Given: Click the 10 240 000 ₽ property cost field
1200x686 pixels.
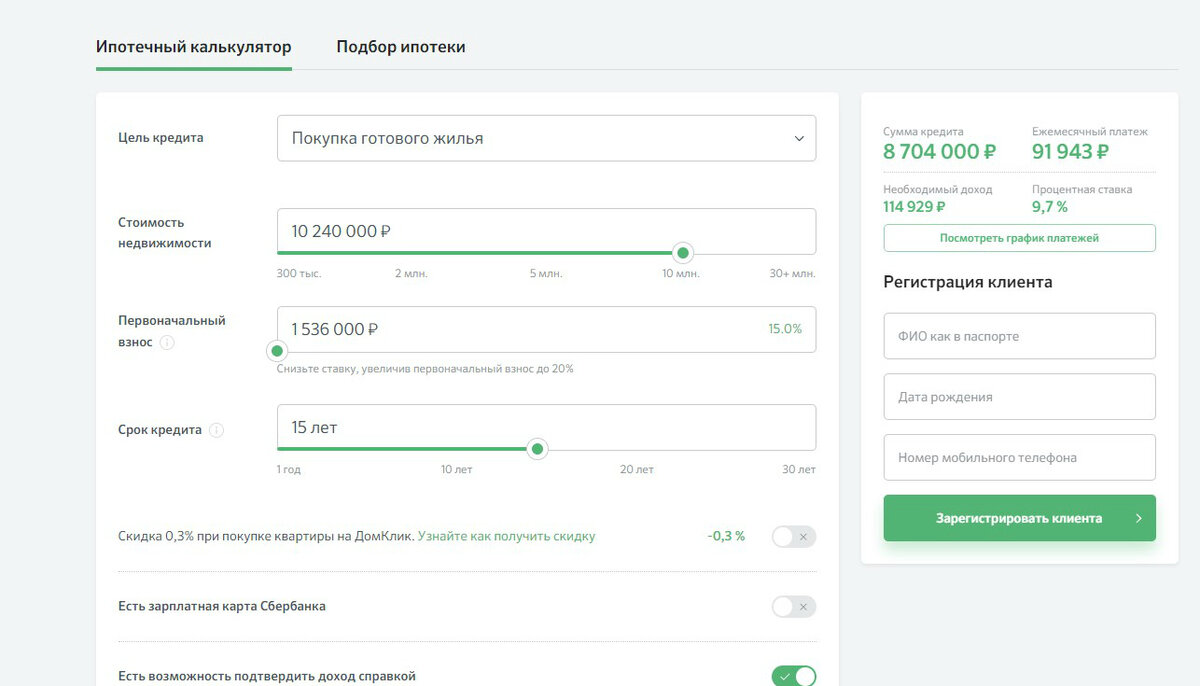Looking at the screenshot, I should [546, 231].
